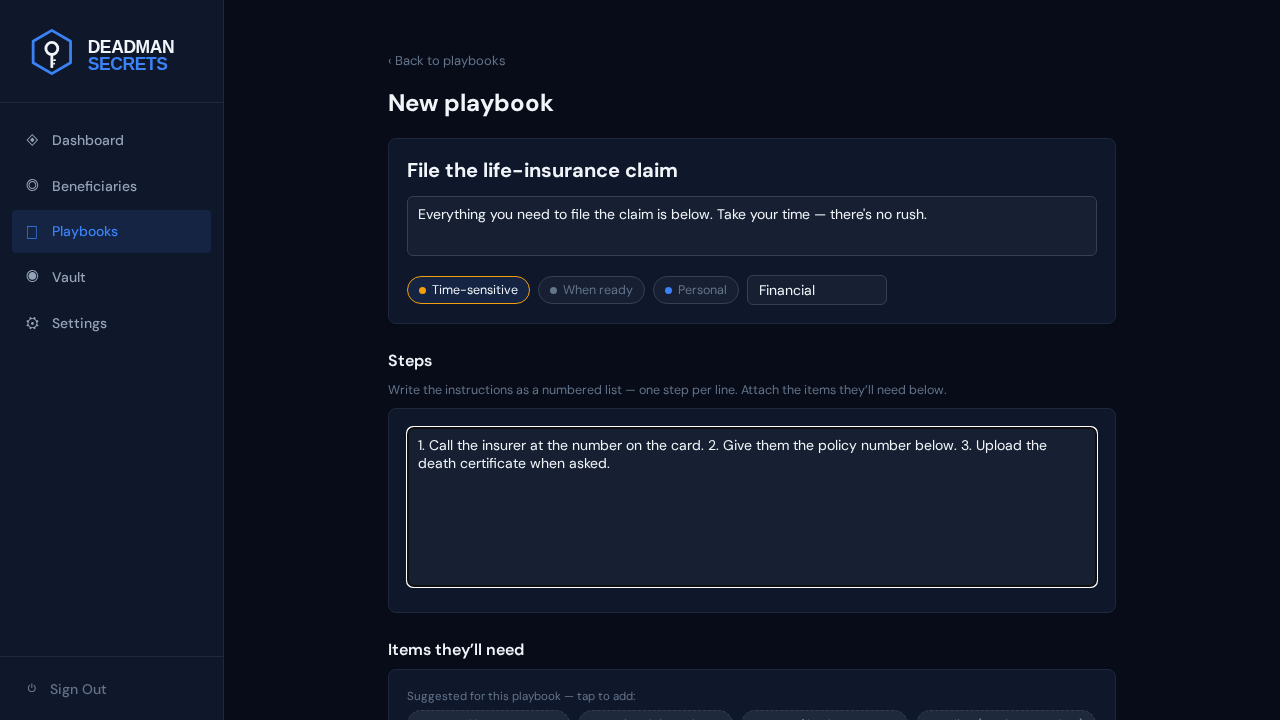
Task: Click the Sign Out power icon
Action: (32, 689)
